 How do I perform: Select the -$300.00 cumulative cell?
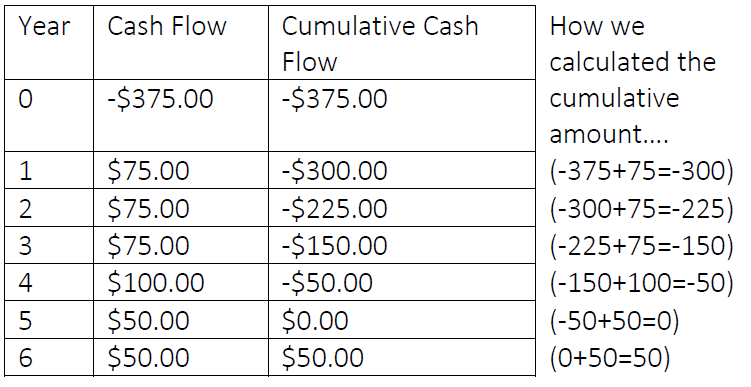[x=402, y=170]
